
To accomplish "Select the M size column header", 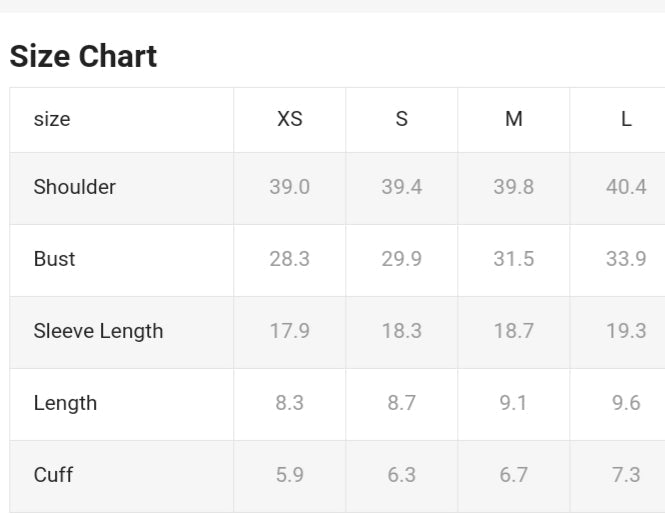I will tap(514, 119).
